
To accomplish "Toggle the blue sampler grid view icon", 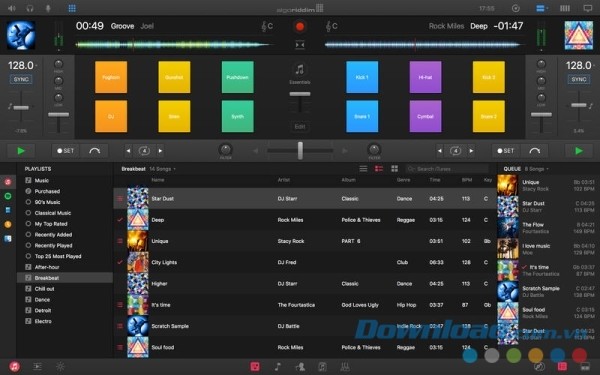I will pos(72,8).
